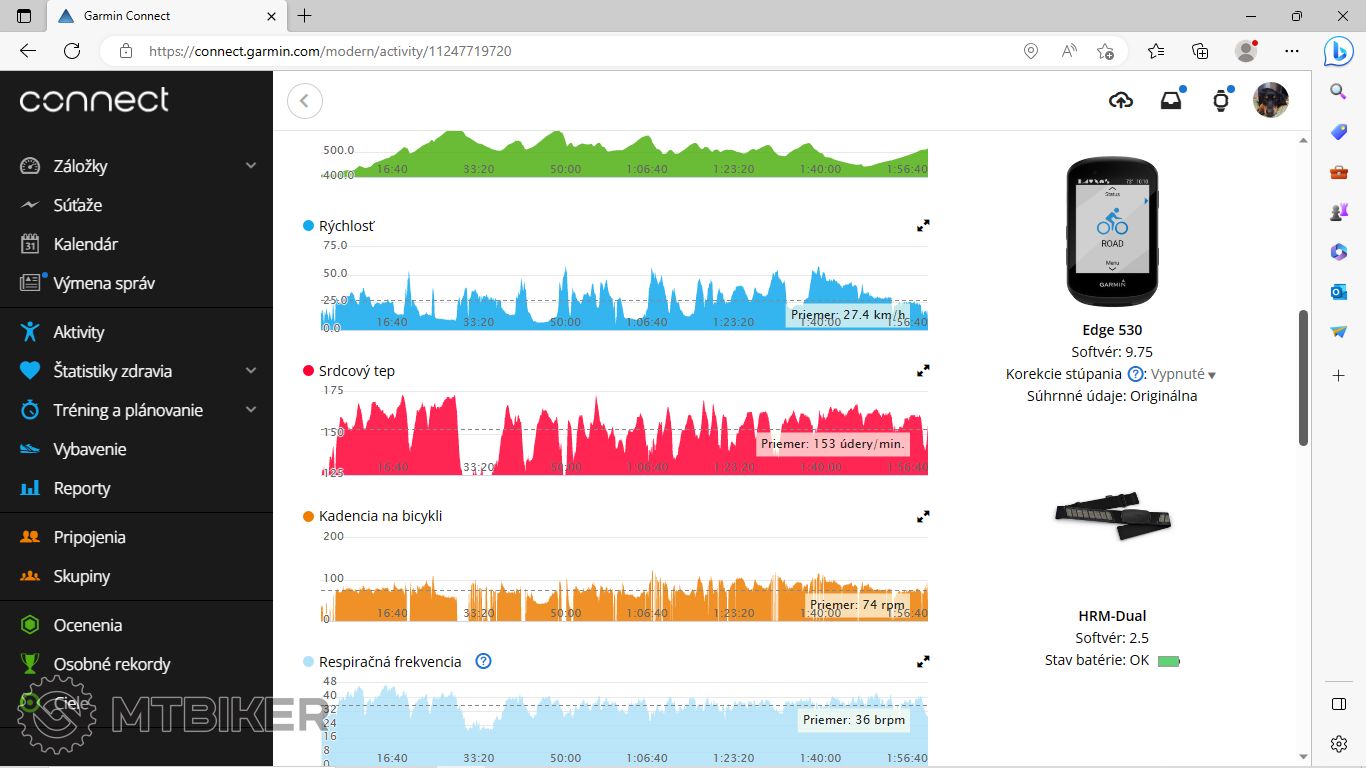Image resolution: width=1366 pixels, height=768 pixels.
Task: Enlarge the Kadencia na bicykli chart
Action: click(x=923, y=517)
